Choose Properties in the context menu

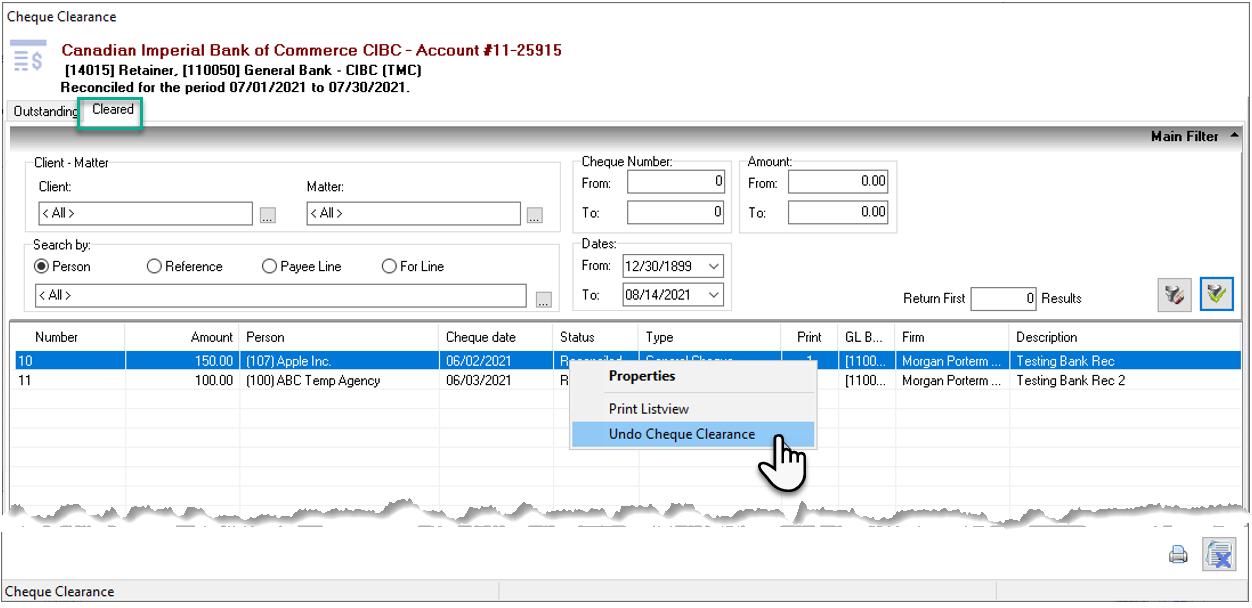click(x=642, y=377)
